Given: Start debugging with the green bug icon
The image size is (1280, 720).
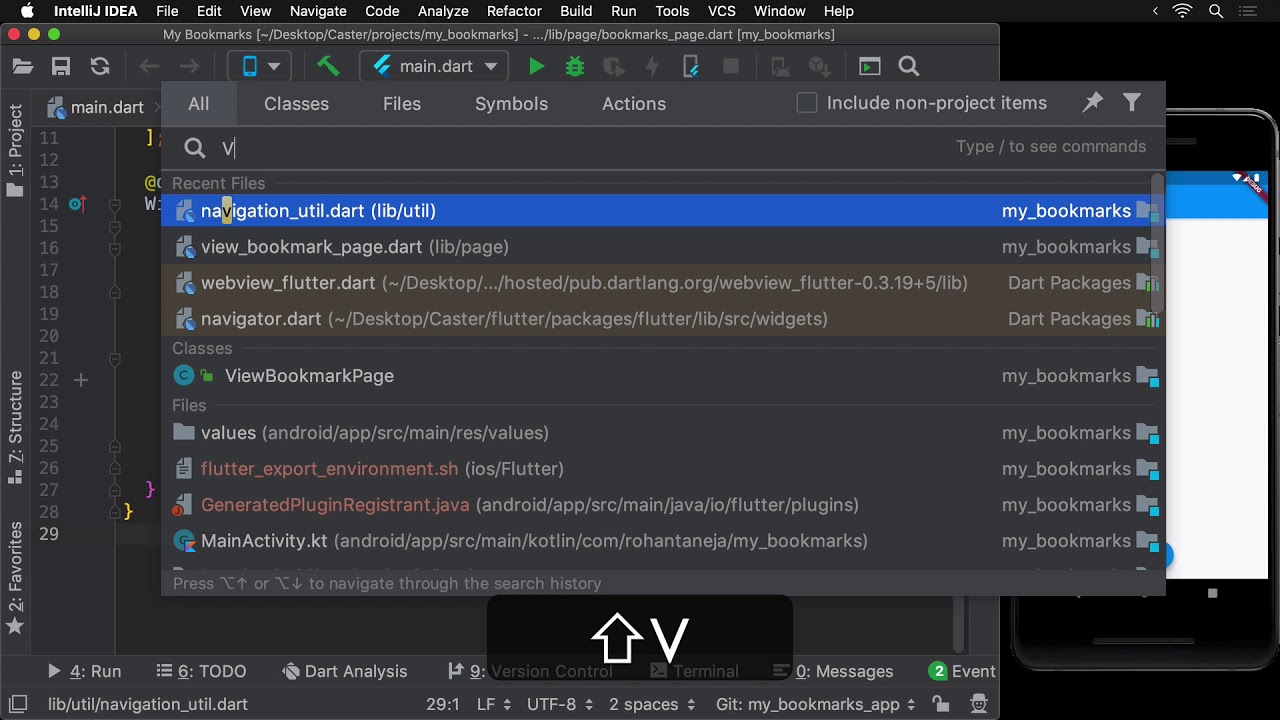Looking at the screenshot, I should point(575,67).
